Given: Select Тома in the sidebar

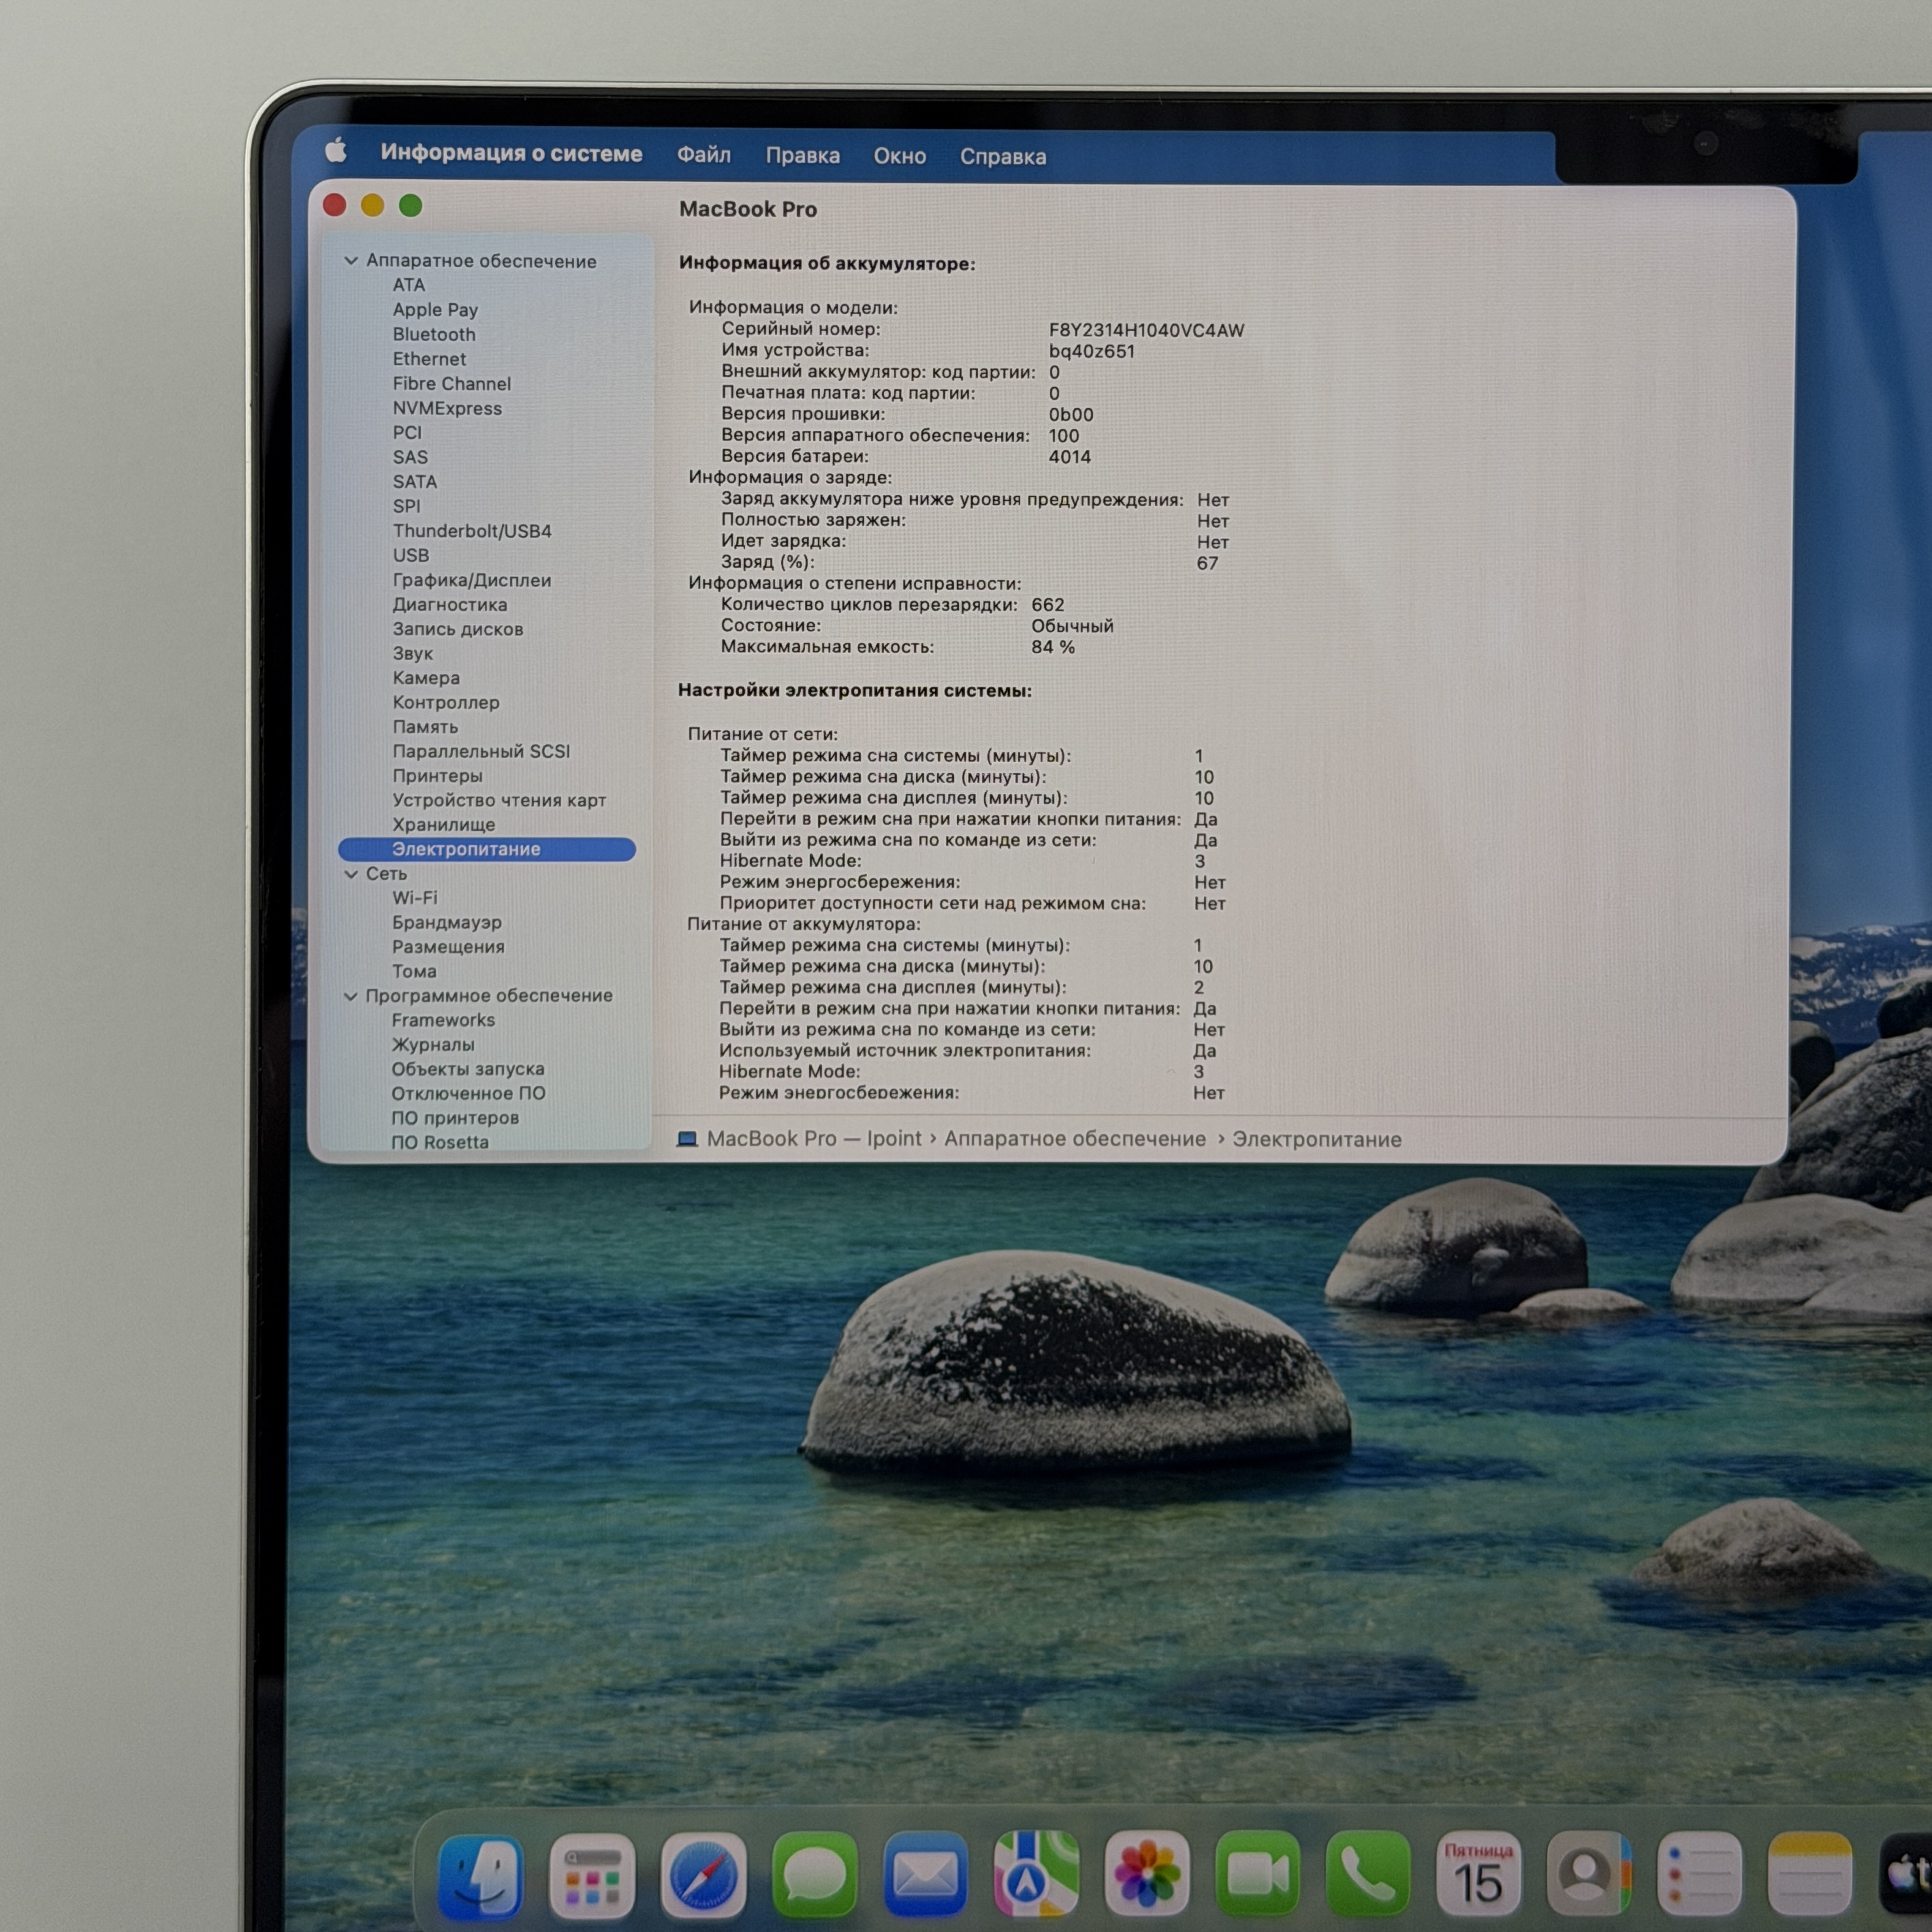Looking at the screenshot, I should pyautogui.click(x=414, y=971).
